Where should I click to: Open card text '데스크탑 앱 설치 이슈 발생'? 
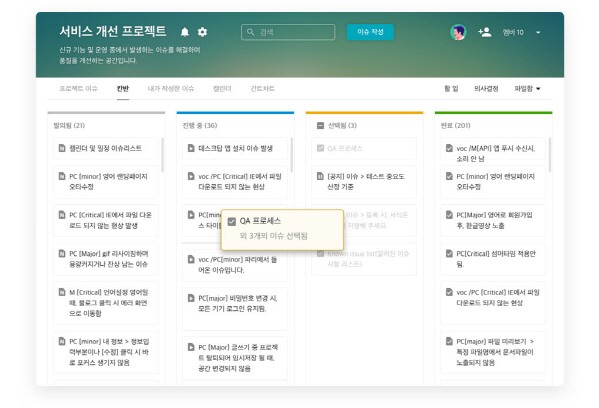pyautogui.click(x=235, y=148)
